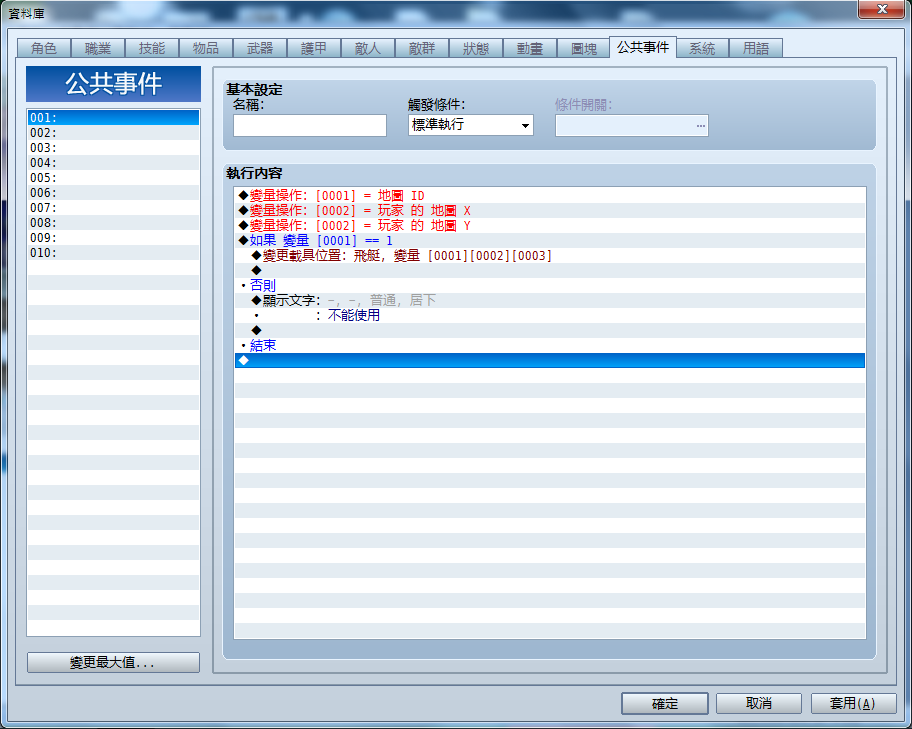Switch to the 圖塊 tab

[584, 48]
